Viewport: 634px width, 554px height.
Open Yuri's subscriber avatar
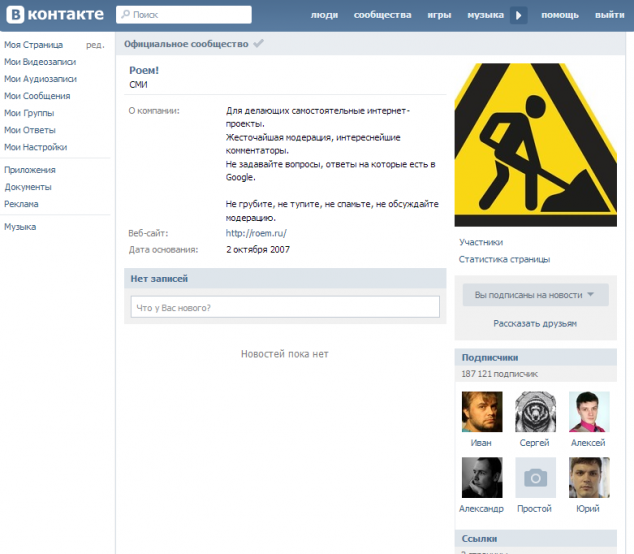coord(589,478)
